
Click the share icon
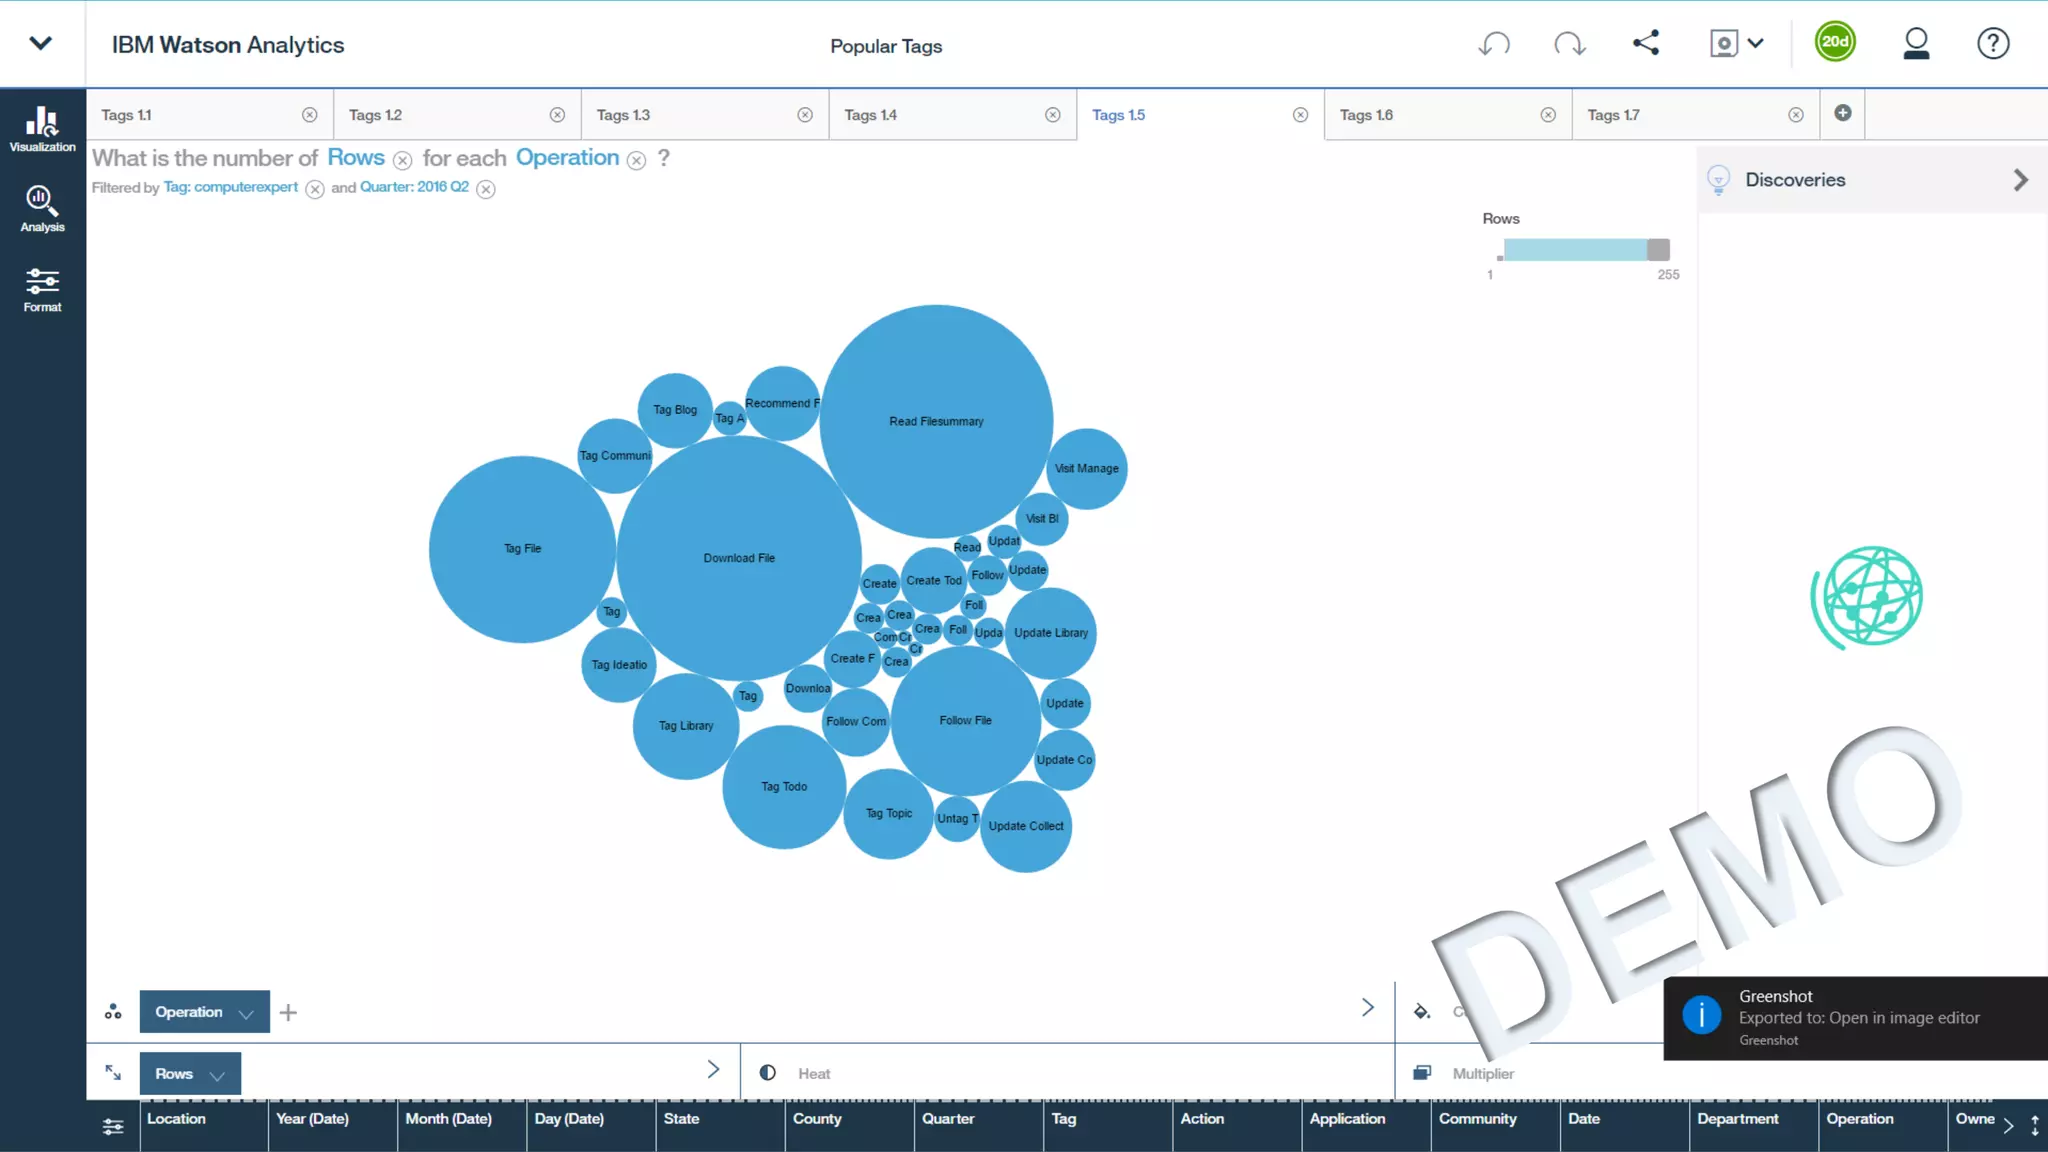[1646, 43]
